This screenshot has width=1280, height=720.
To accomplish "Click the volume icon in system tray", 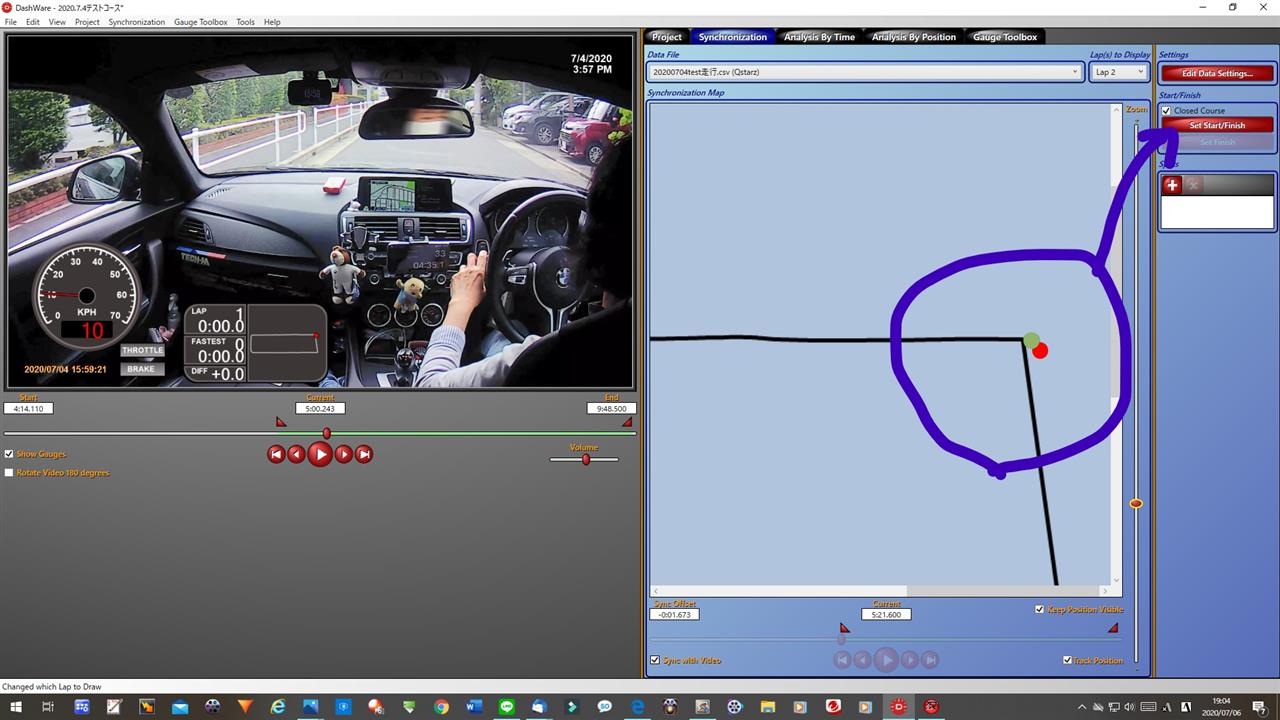I will coord(1130,707).
